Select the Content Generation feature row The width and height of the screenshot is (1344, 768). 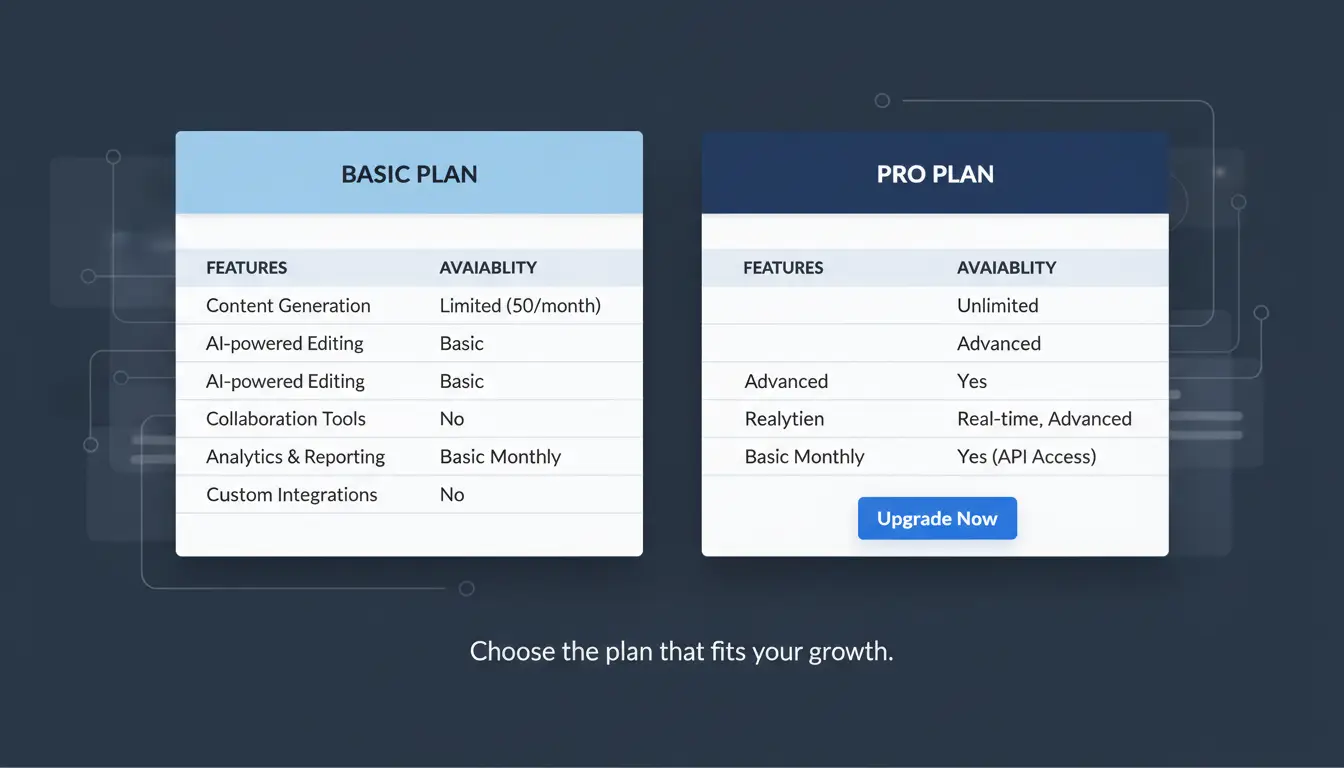288,305
